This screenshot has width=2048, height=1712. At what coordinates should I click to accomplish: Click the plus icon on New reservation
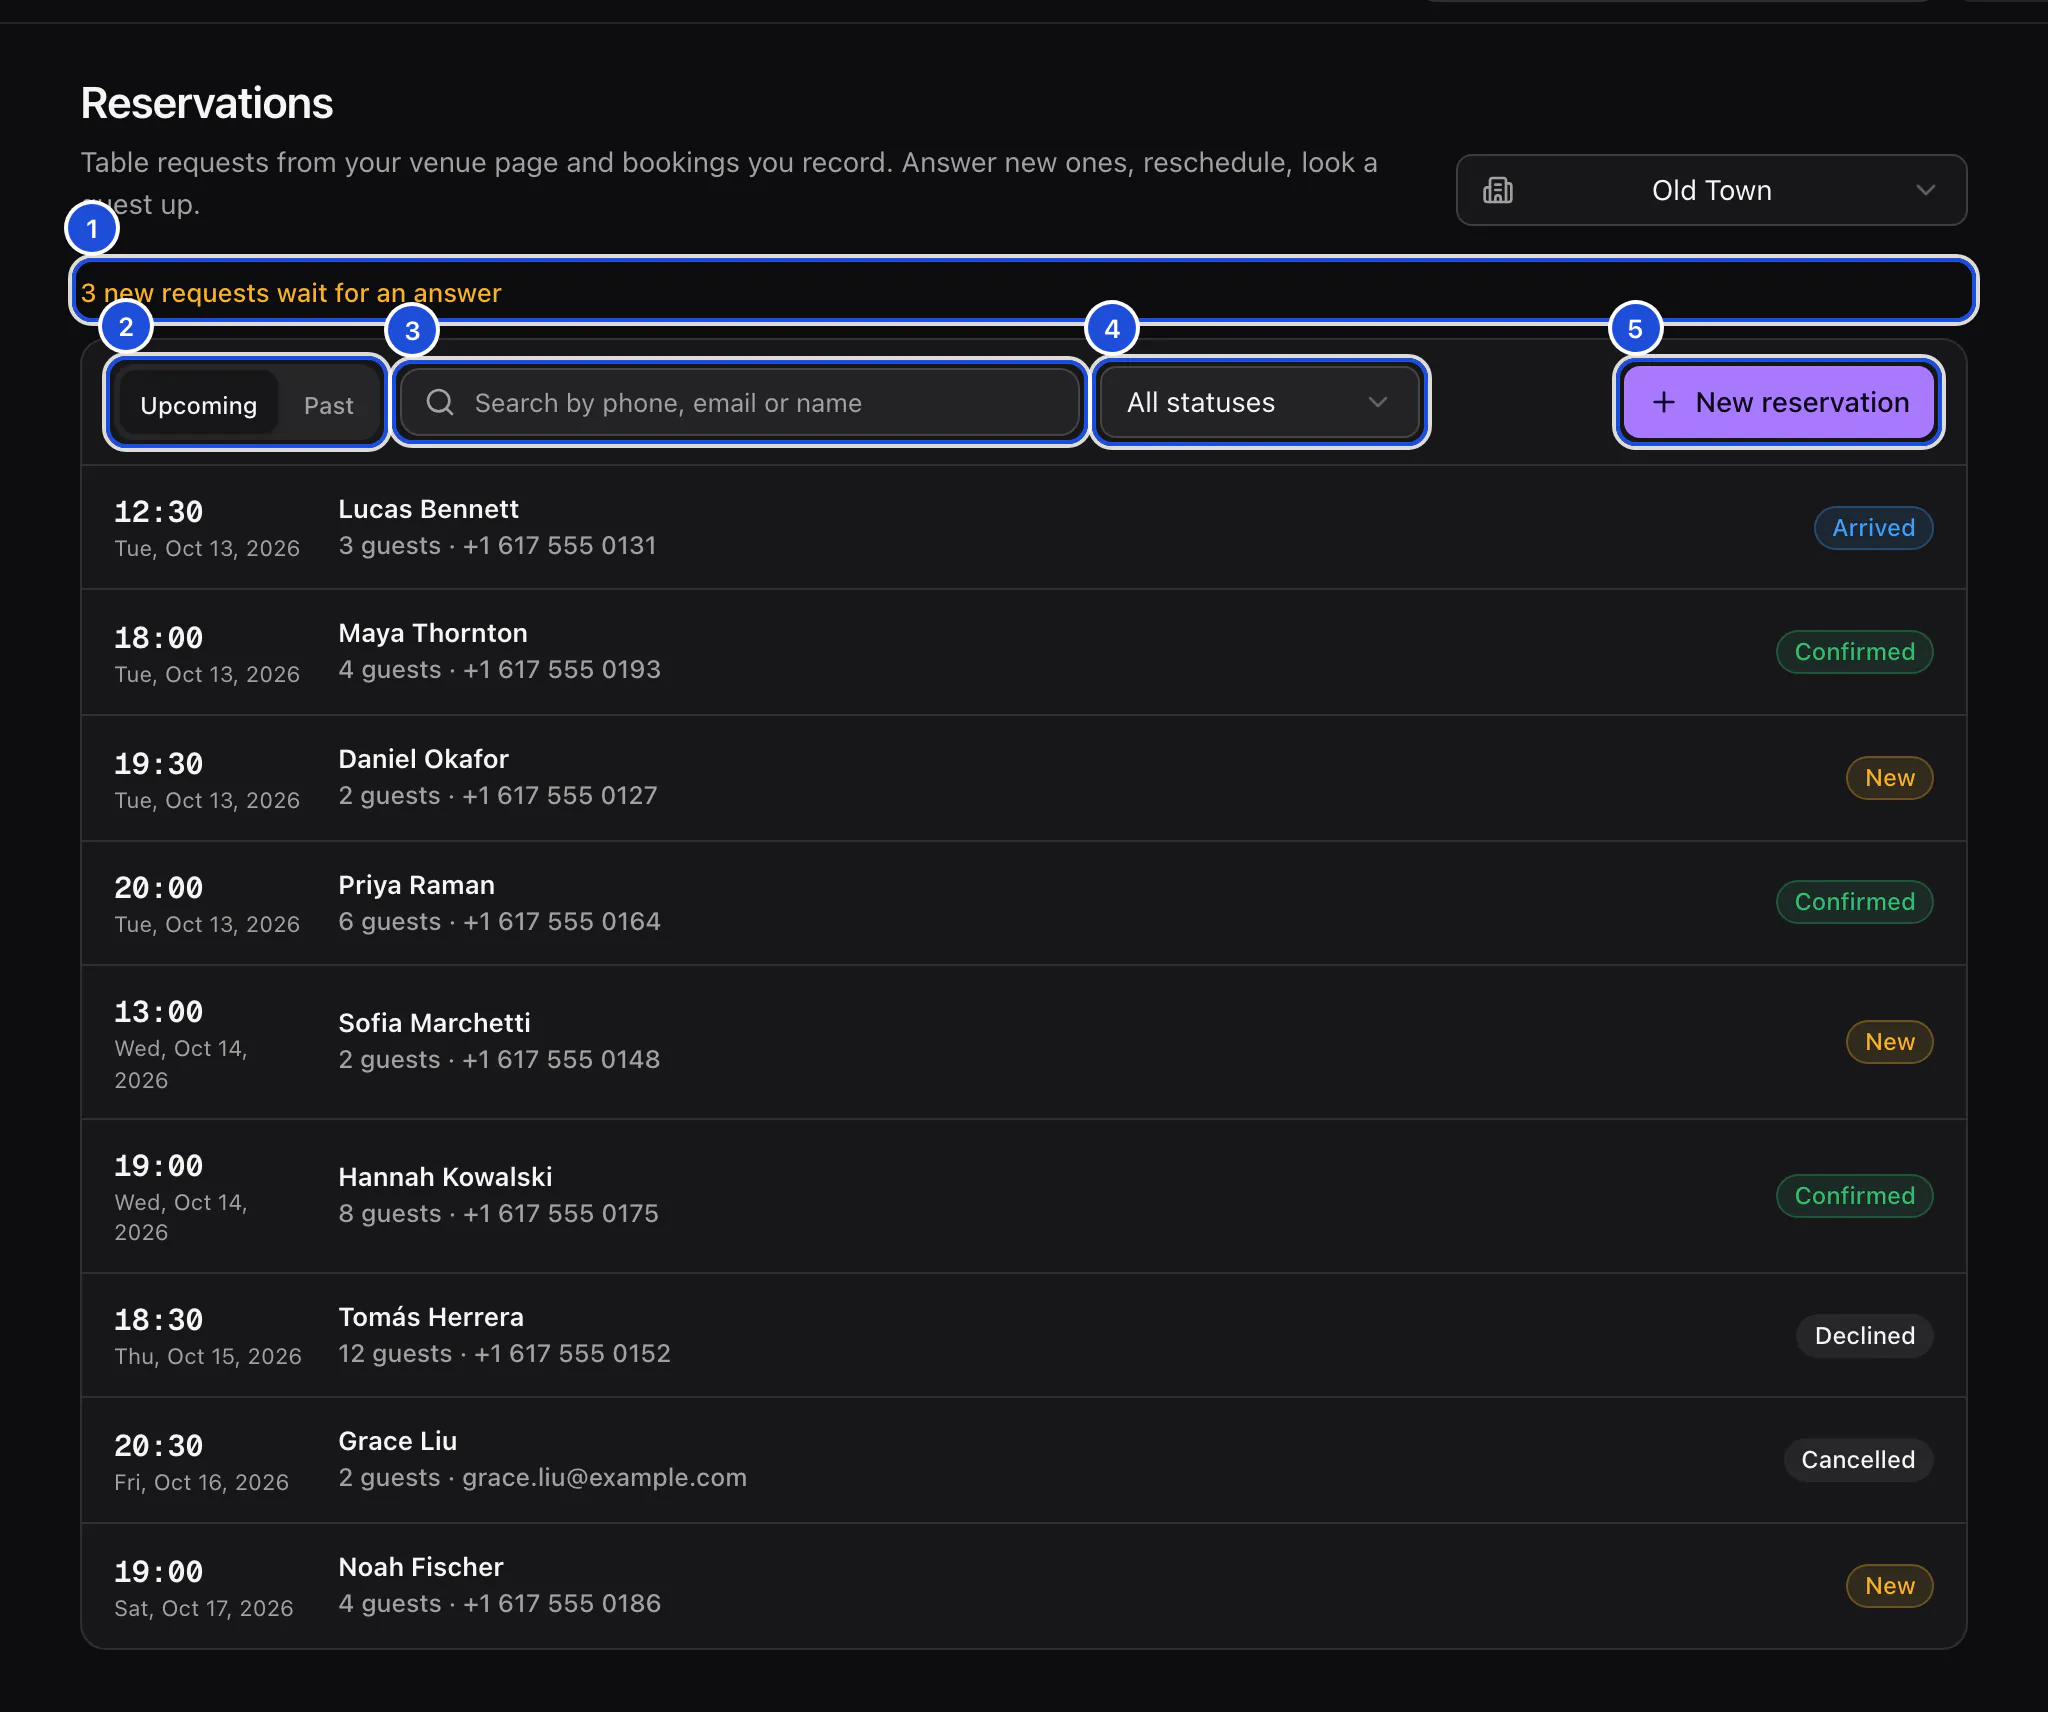pyautogui.click(x=1663, y=402)
